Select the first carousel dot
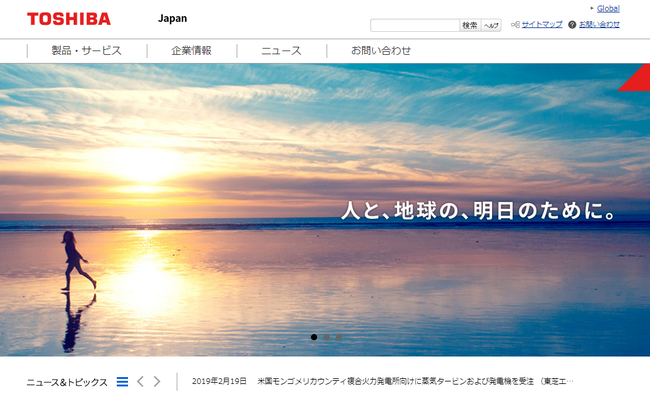 coord(314,337)
